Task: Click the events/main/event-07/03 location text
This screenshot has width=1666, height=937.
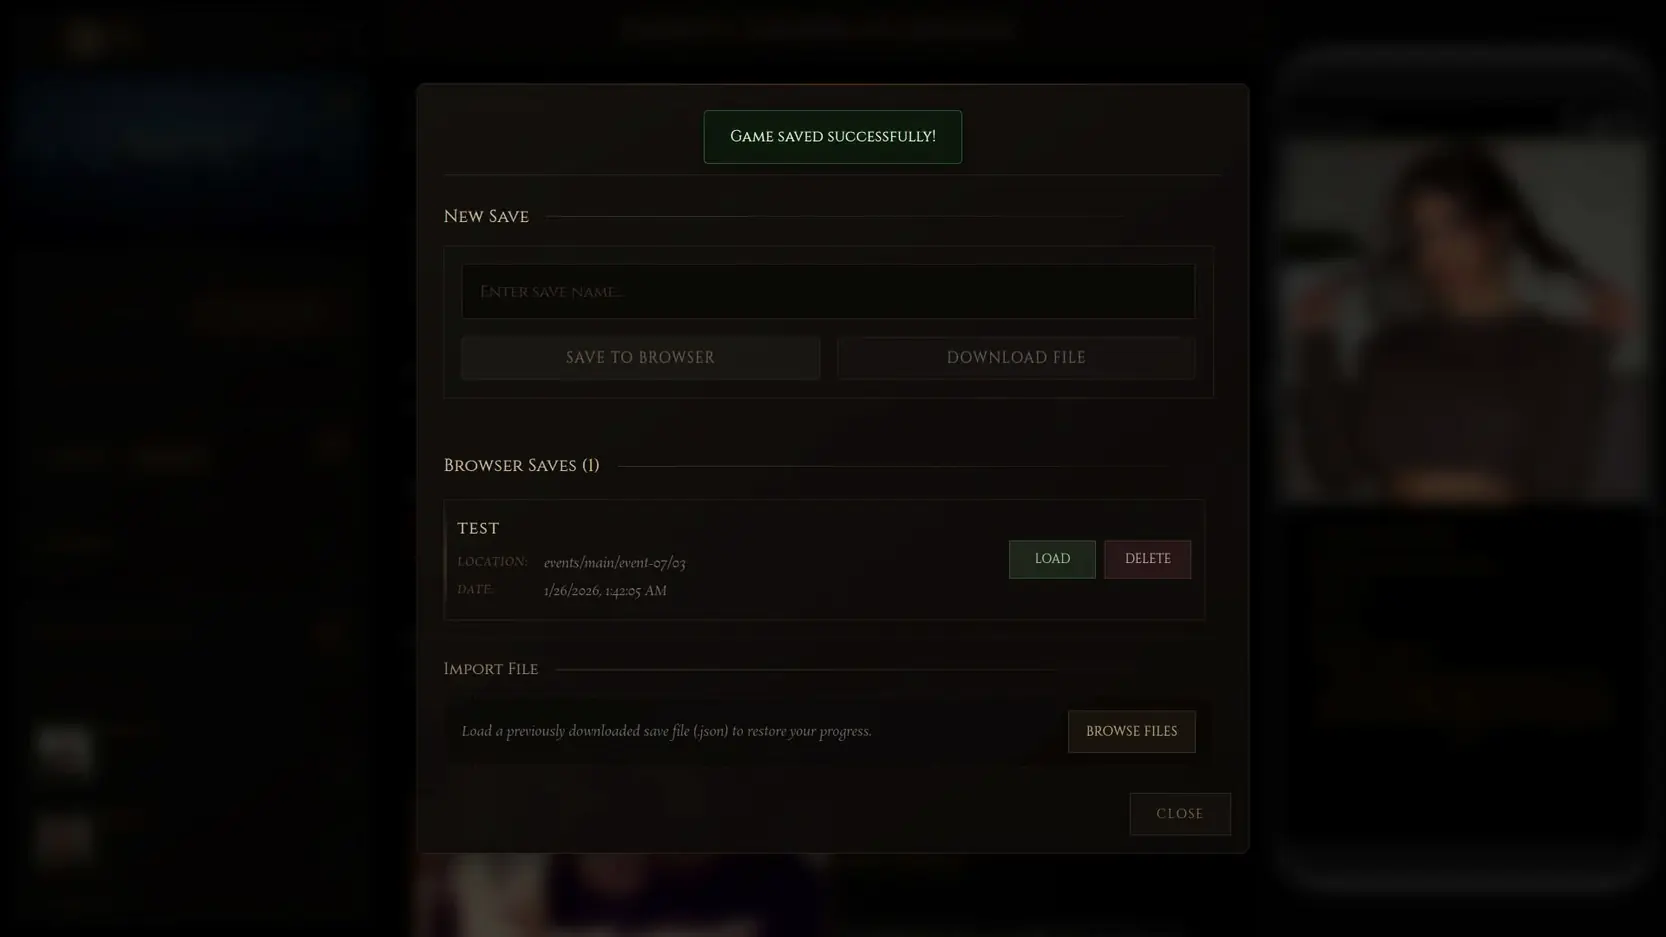Action: coord(614,563)
